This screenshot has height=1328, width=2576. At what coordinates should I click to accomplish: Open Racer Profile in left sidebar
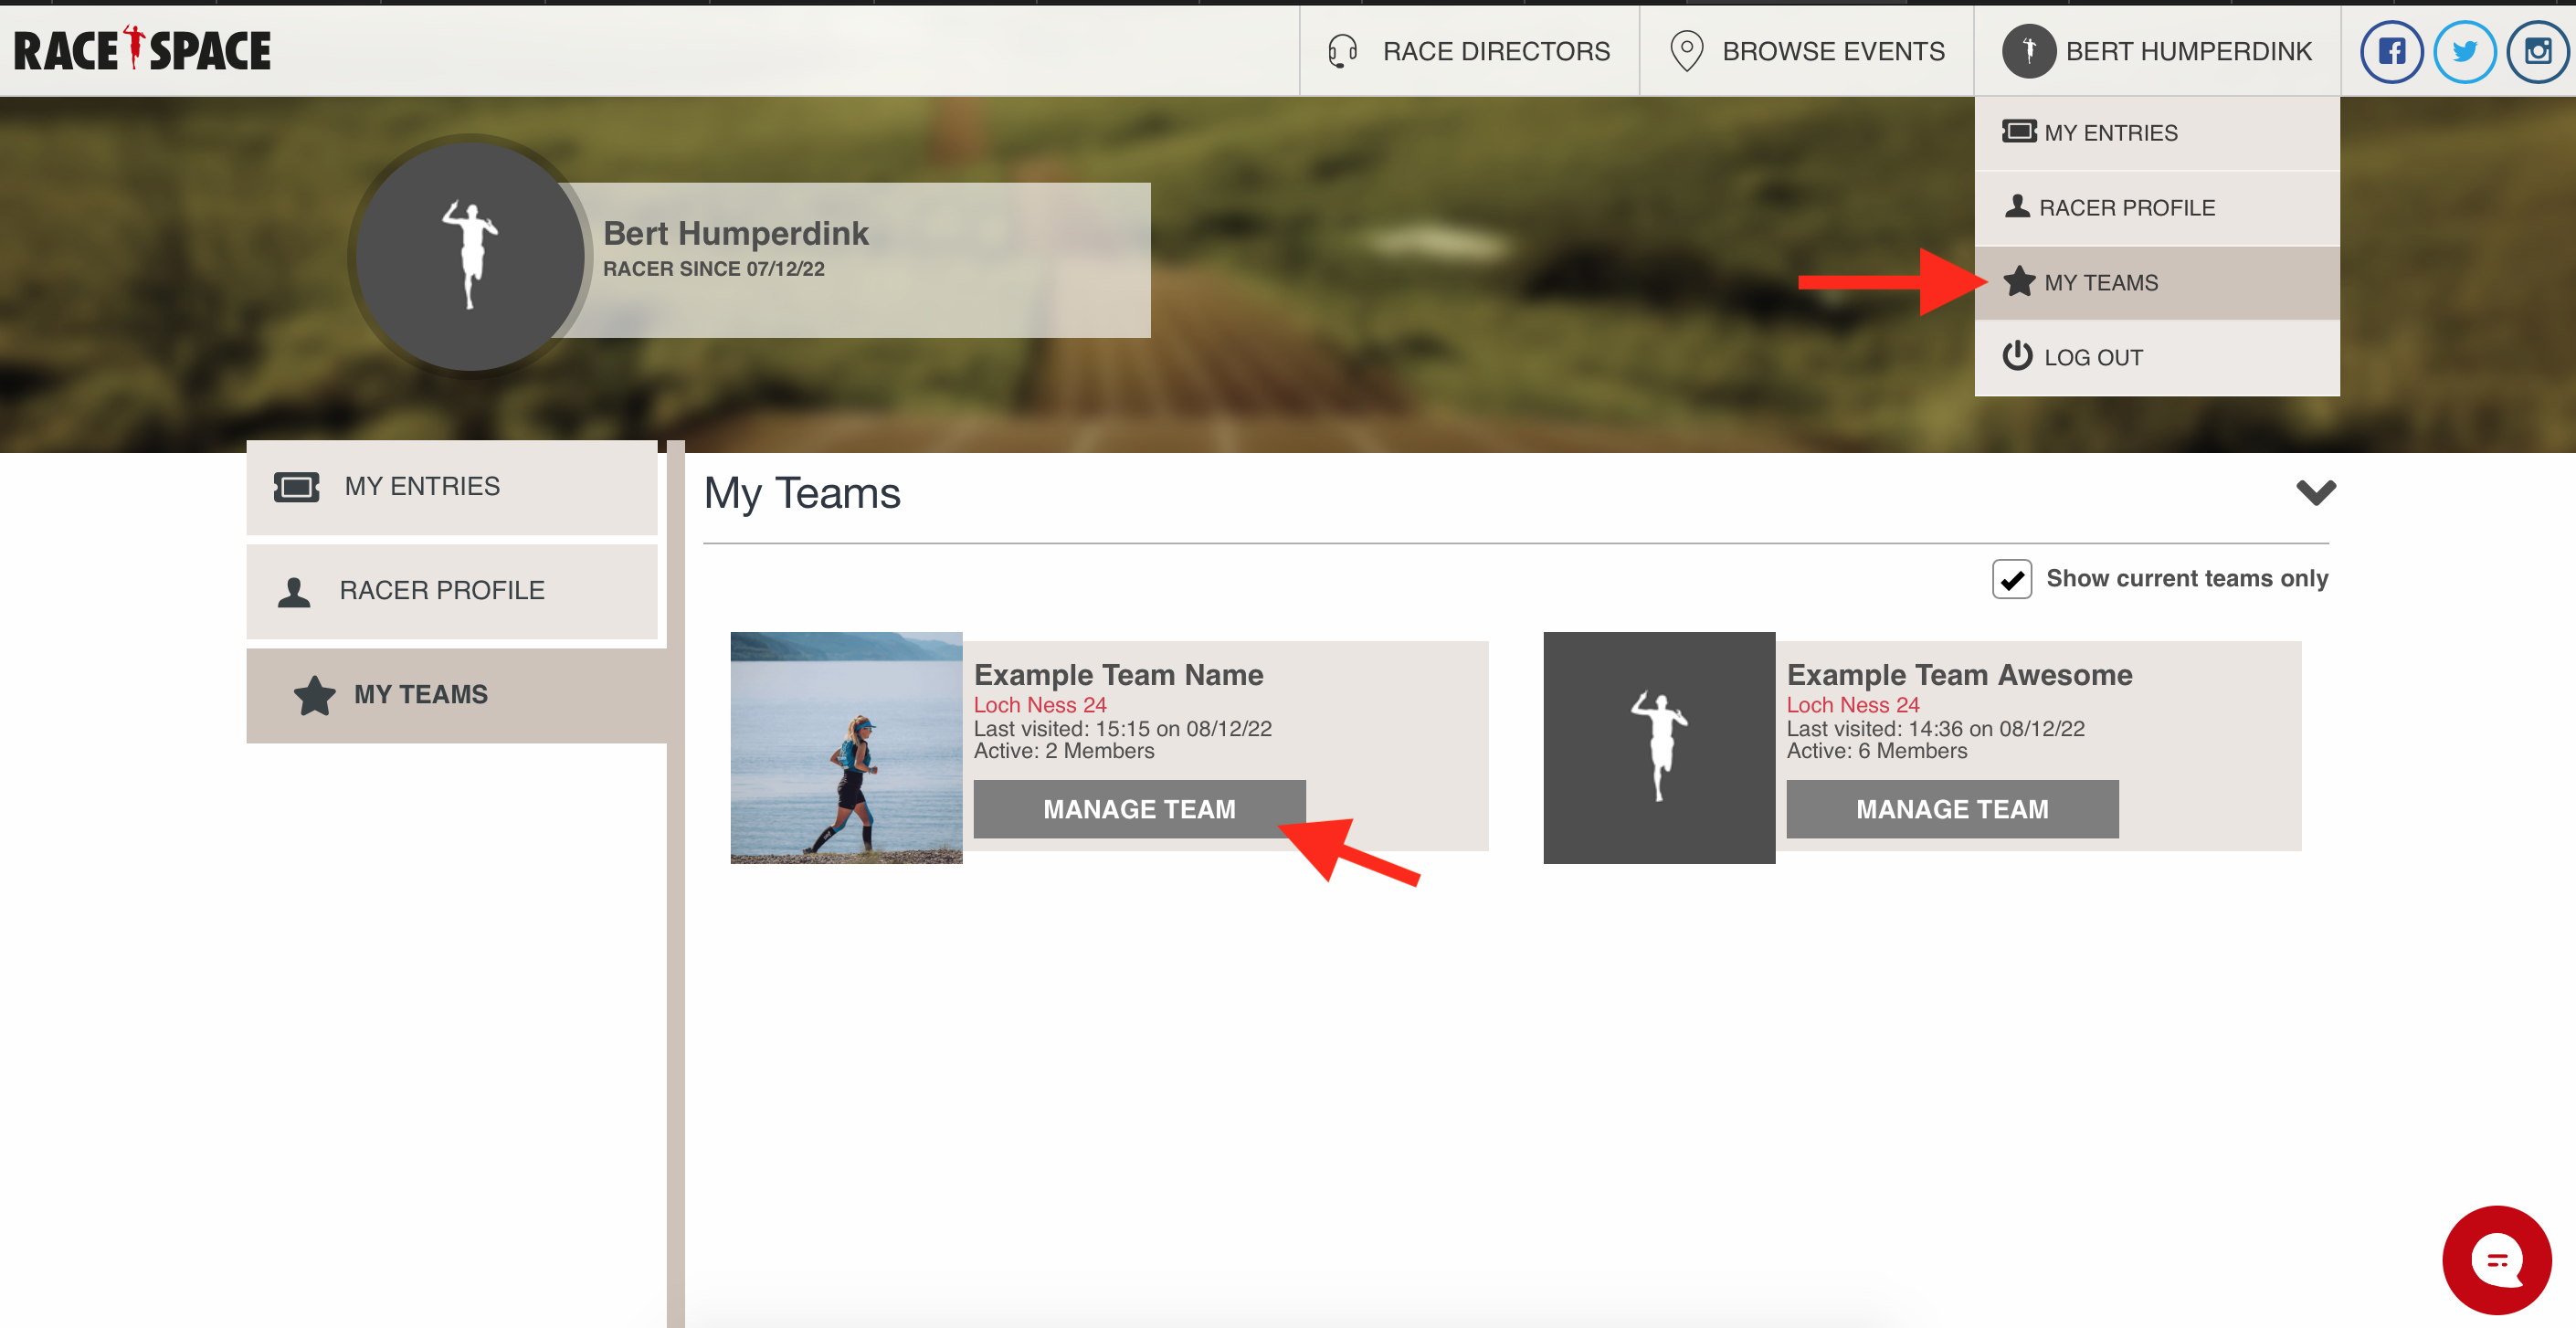[442, 591]
